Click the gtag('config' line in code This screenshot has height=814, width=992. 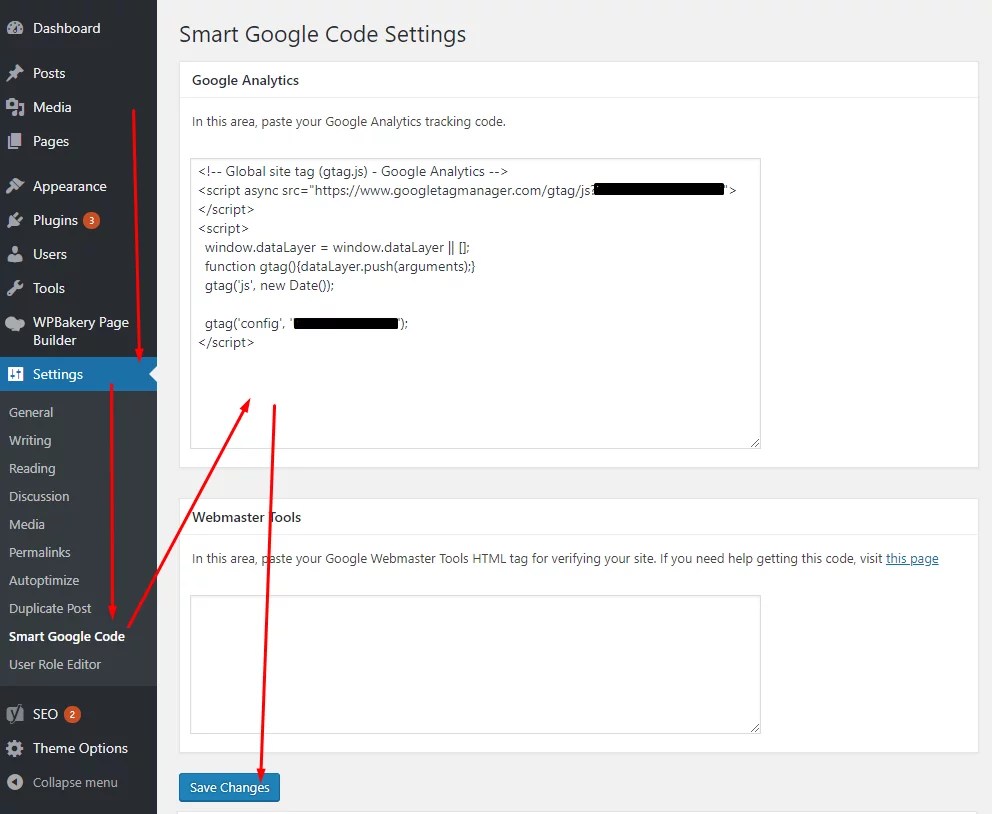point(306,323)
